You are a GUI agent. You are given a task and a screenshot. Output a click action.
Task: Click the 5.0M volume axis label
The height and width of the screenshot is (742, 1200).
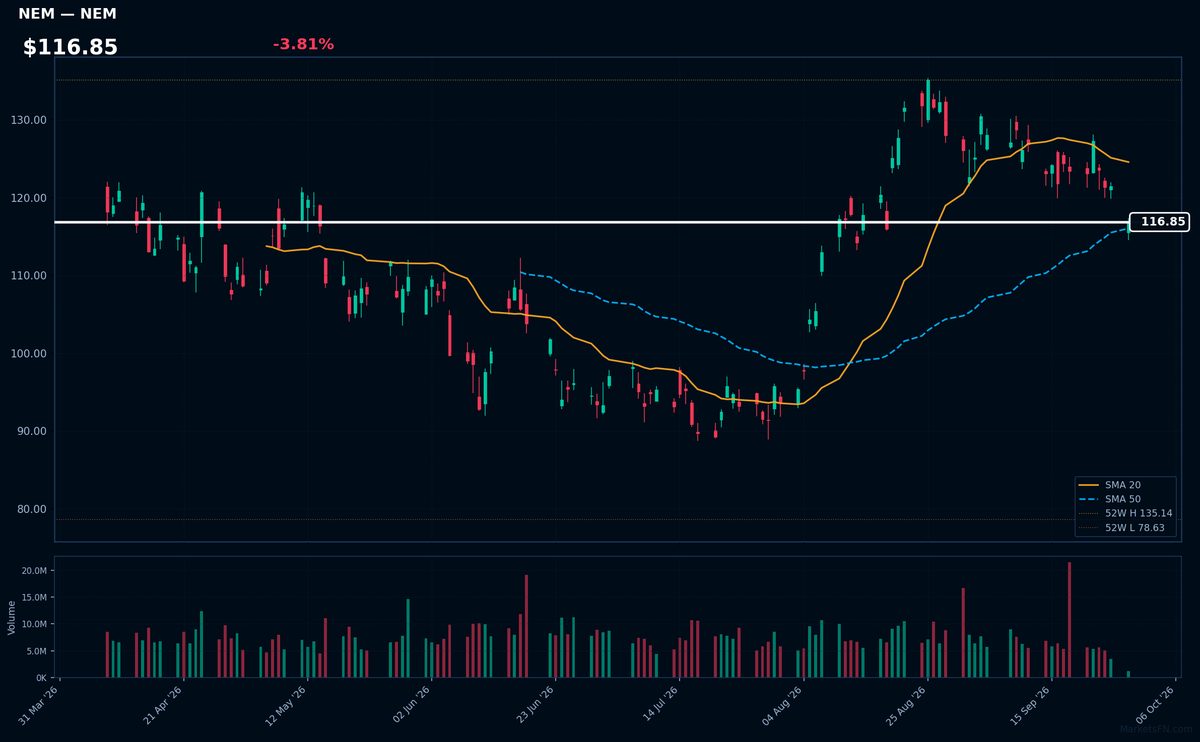pyautogui.click(x=35, y=651)
